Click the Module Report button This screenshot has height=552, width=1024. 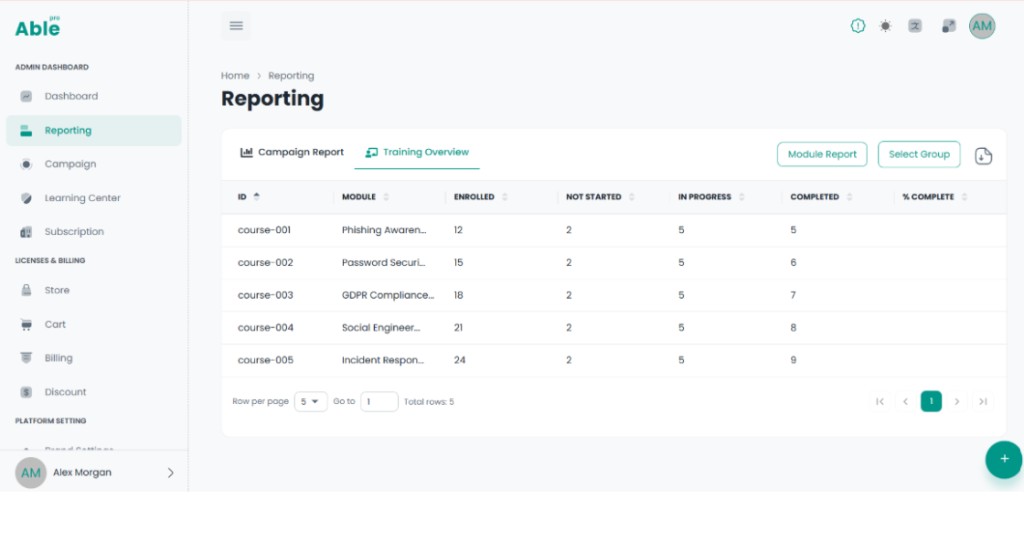(x=822, y=154)
